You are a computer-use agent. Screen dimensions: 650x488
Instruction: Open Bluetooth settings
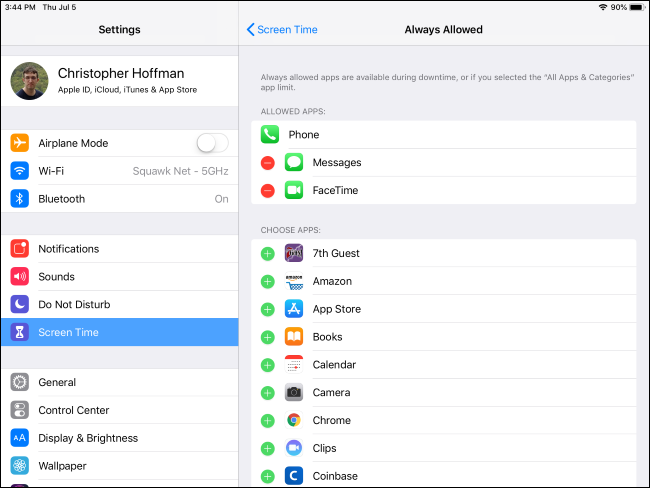[x=120, y=199]
